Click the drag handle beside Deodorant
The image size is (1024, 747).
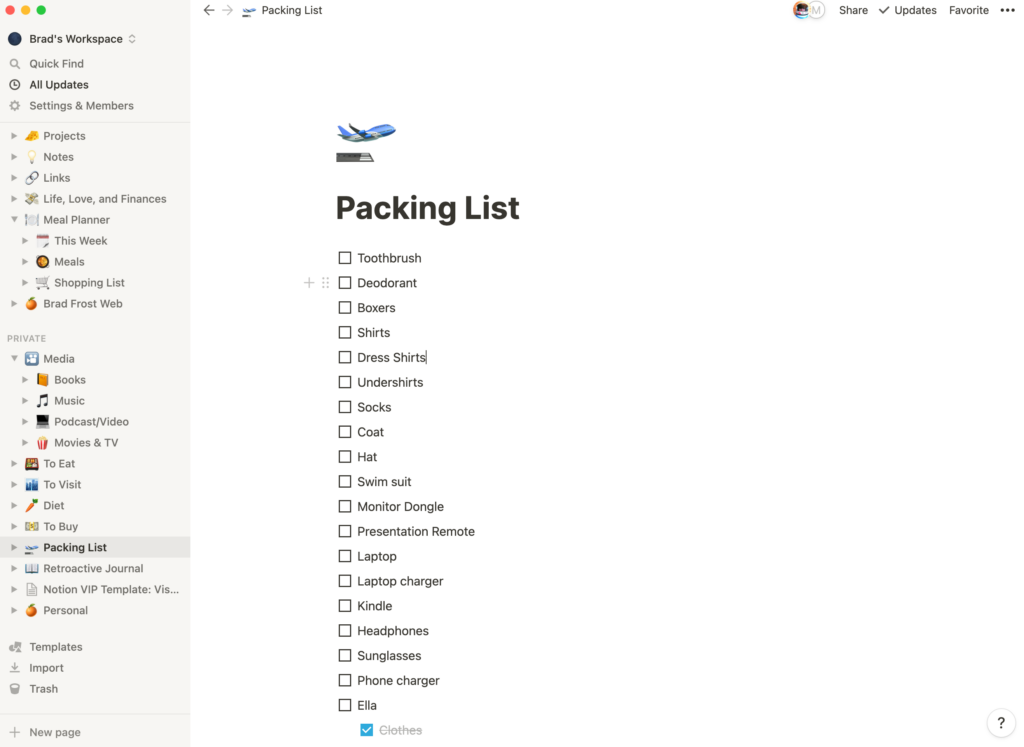325,283
